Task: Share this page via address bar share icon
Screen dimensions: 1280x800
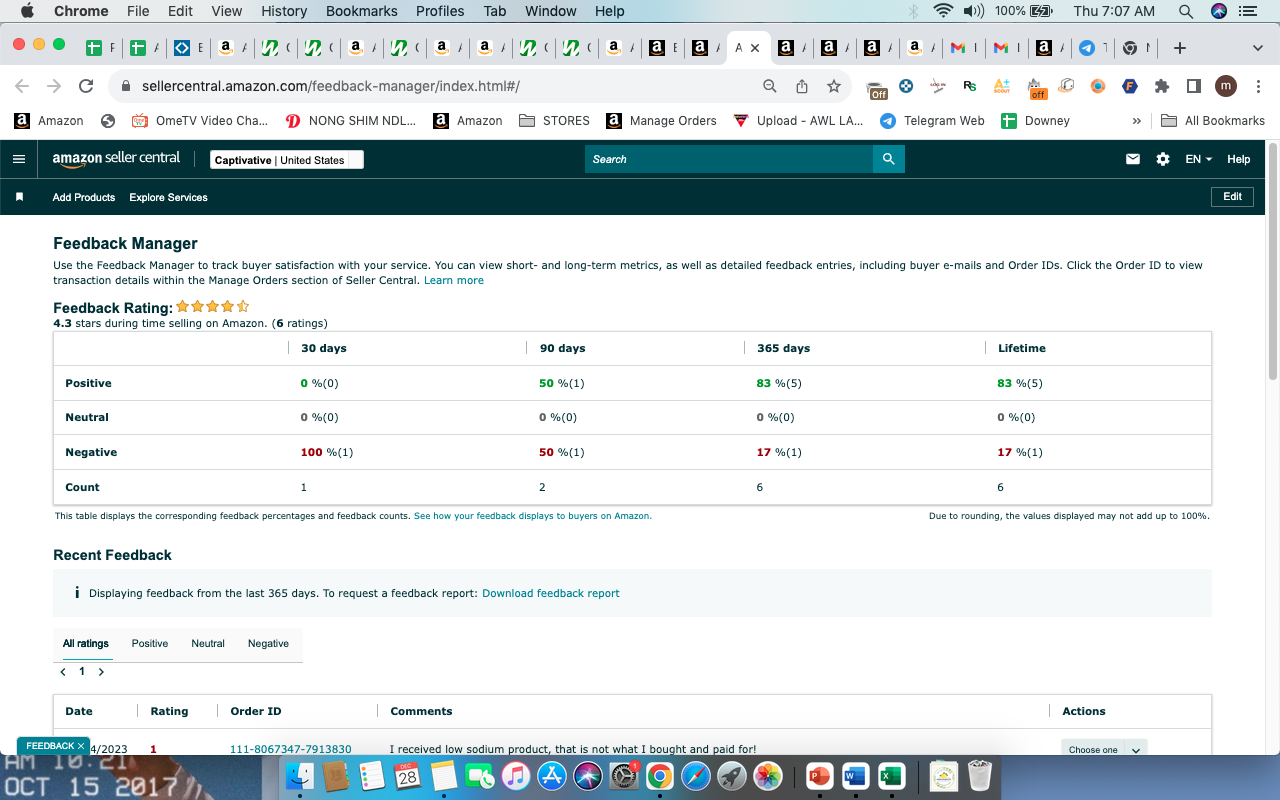Action: (801, 86)
